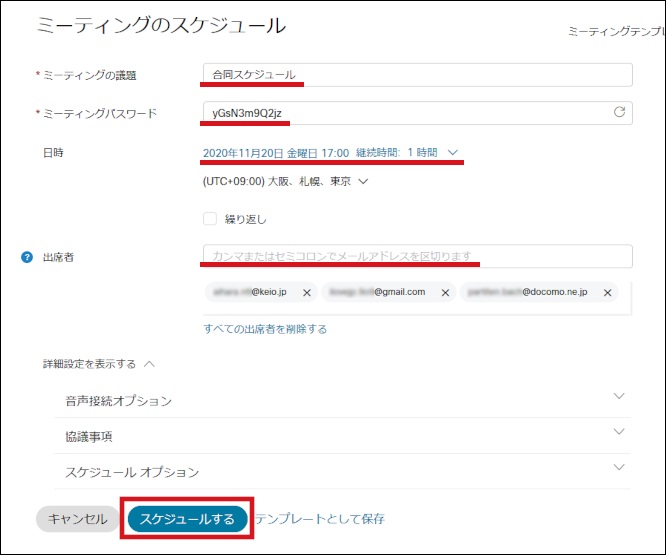Remove the docomo.ne.jp attendee chip
Viewport: 666px width, 555px height.
[x=605, y=293]
